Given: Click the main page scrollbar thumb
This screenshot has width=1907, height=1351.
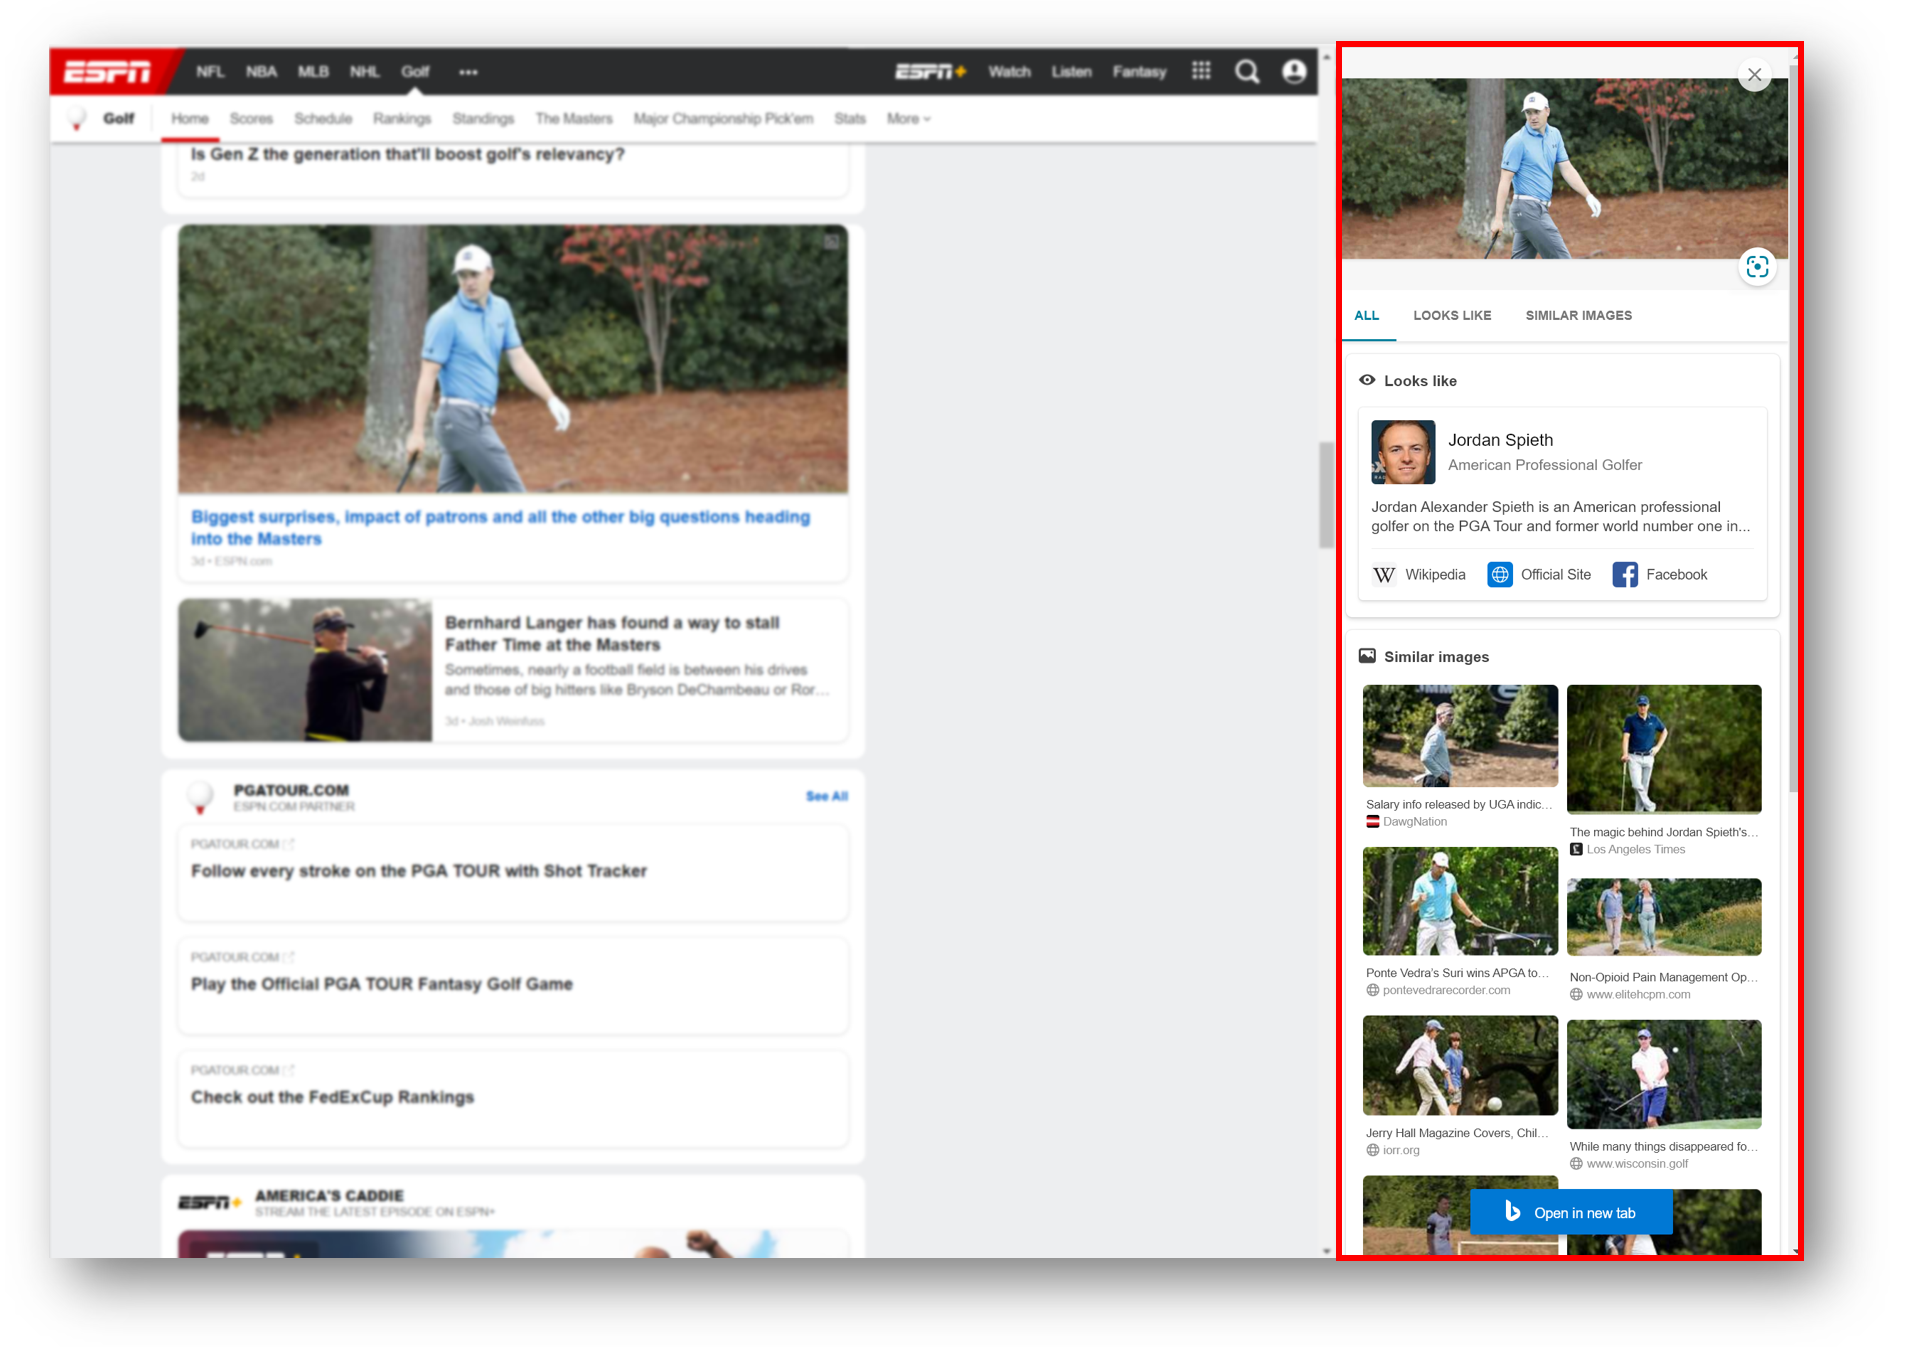Looking at the screenshot, I should (x=1326, y=495).
